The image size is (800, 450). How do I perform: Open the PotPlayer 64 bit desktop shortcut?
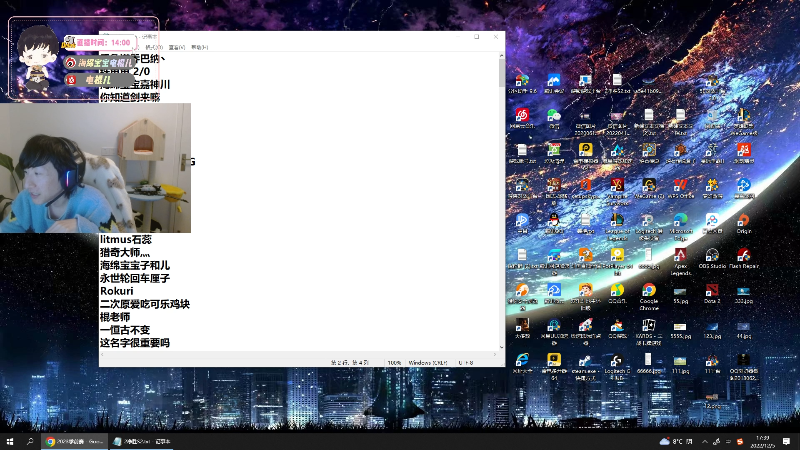(617, 261)
